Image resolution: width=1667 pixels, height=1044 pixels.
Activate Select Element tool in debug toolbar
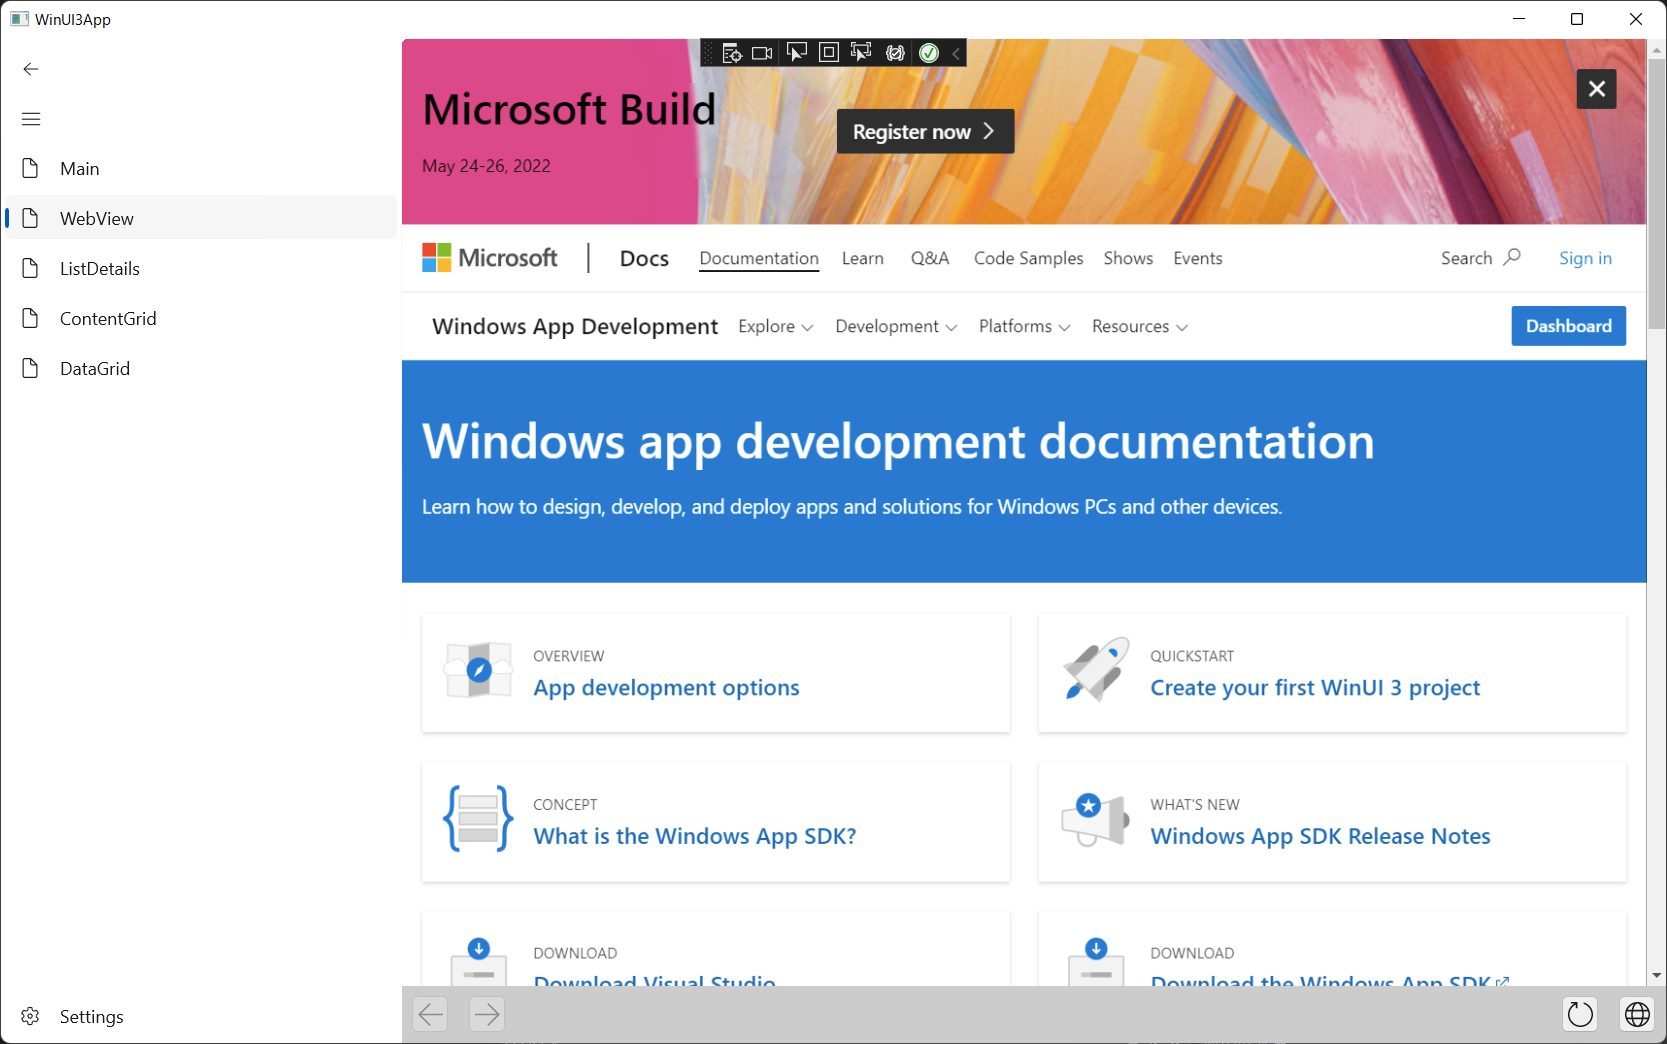[x=797, y=52]
